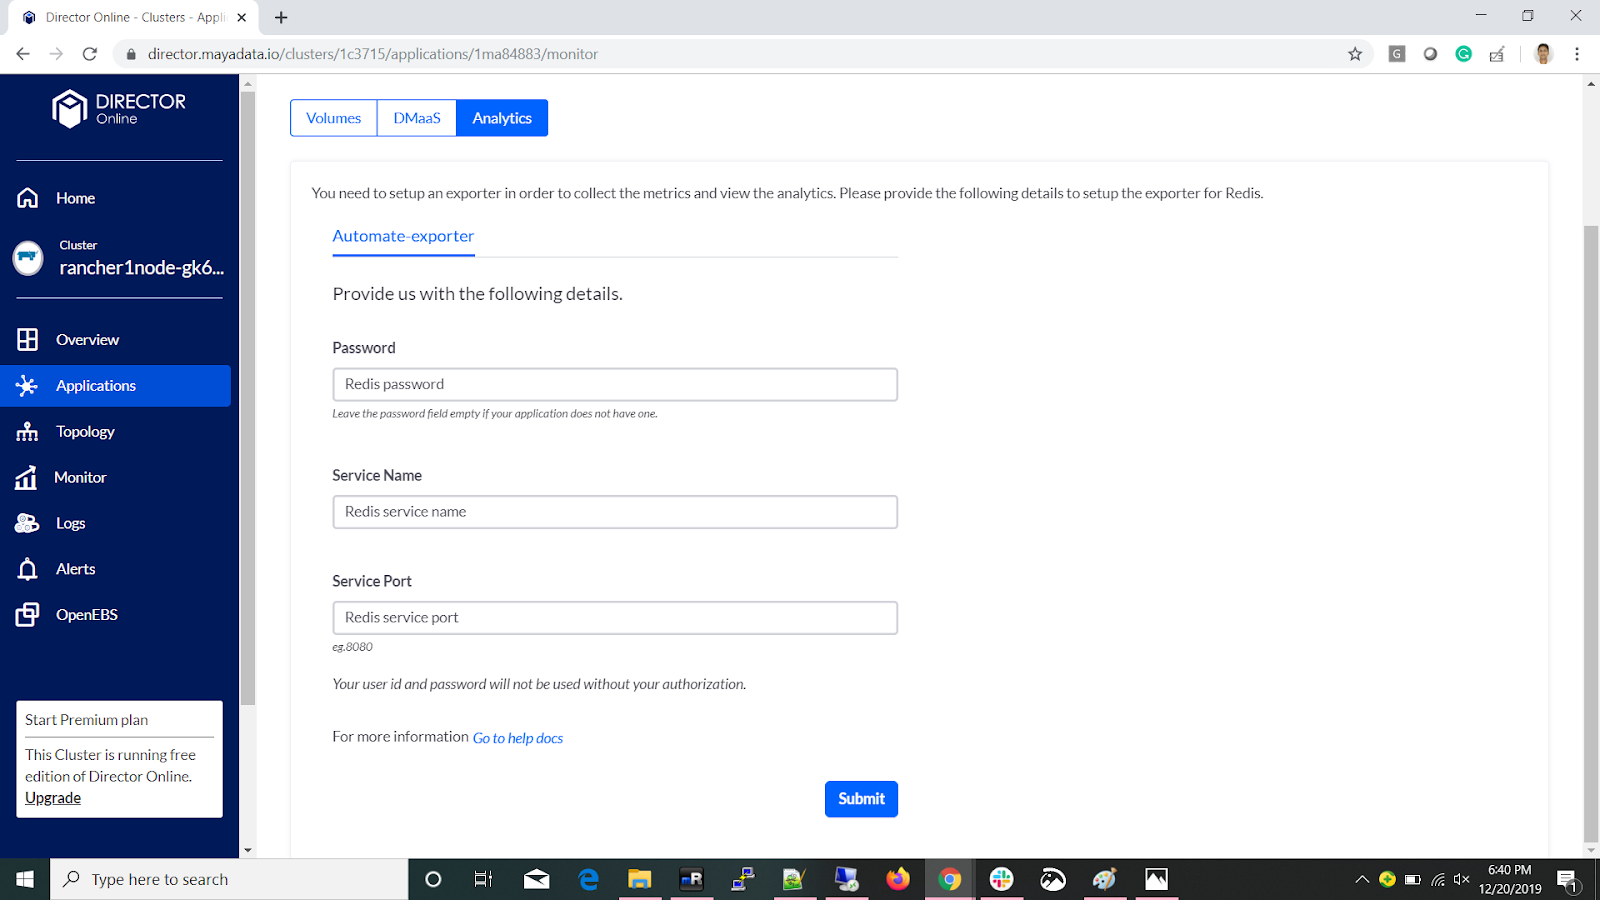Close the Director Online browser tab
This screenshot has height=900, width=1600.
242,17
